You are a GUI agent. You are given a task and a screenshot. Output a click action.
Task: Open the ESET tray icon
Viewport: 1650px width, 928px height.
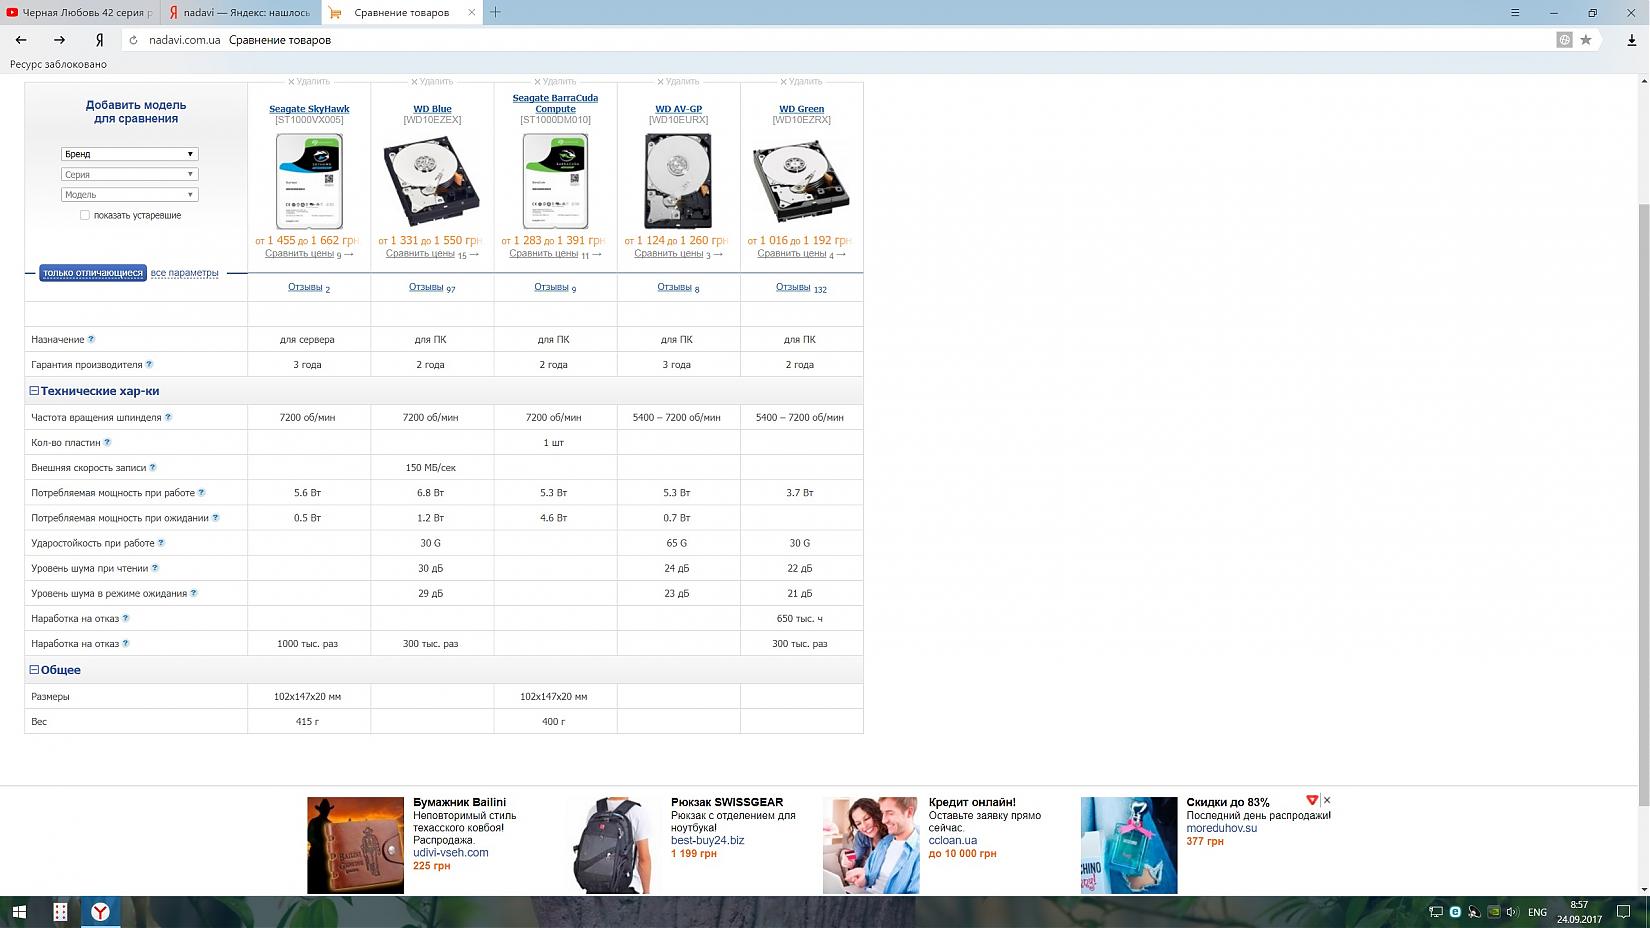(1455, 912)
